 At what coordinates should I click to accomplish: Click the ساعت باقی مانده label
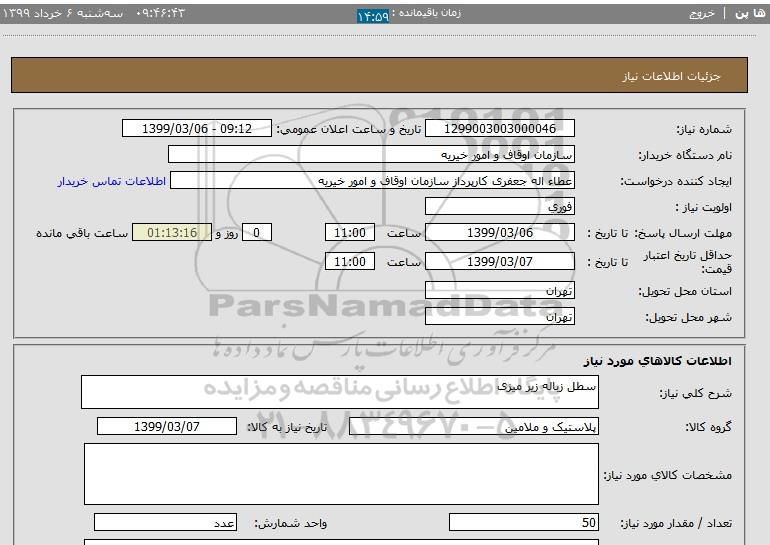pos(82,233)
